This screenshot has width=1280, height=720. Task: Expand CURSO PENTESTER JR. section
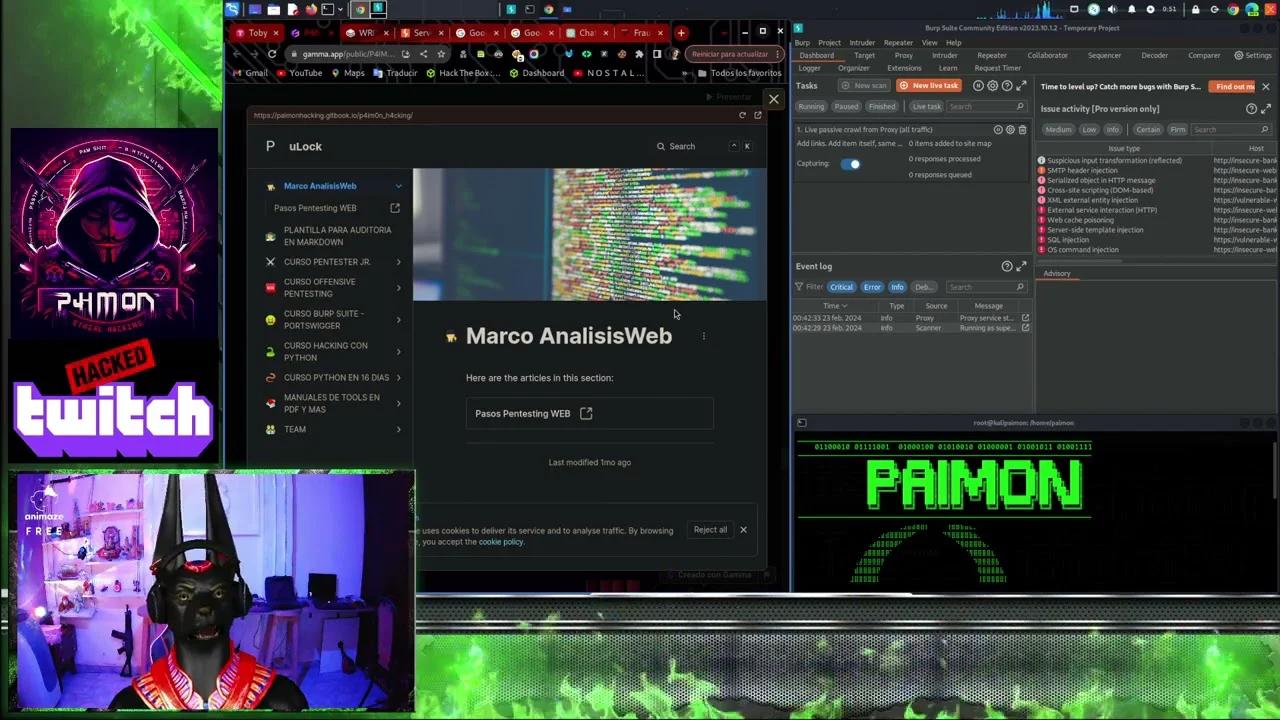coord(398,262)
